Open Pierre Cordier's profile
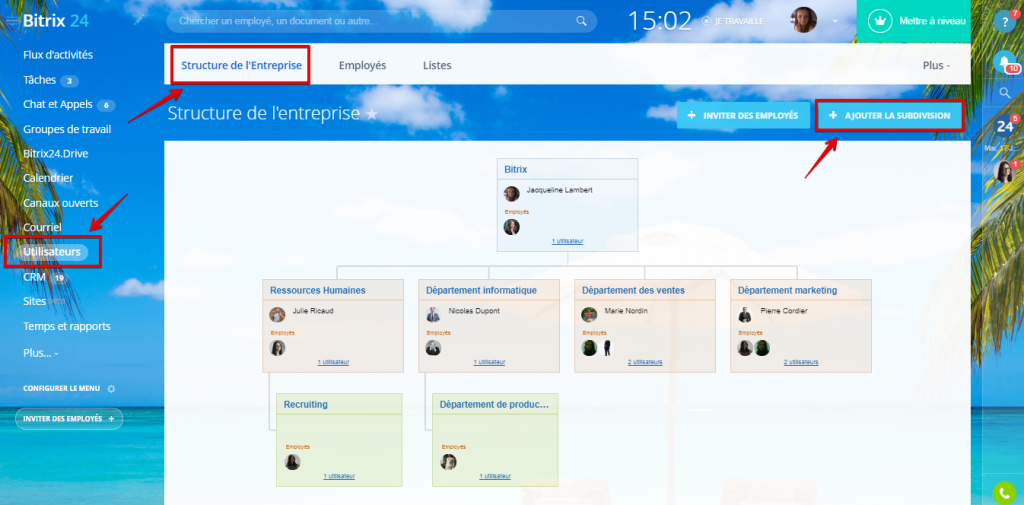The image size is (1024, 505). coord(784,311)
